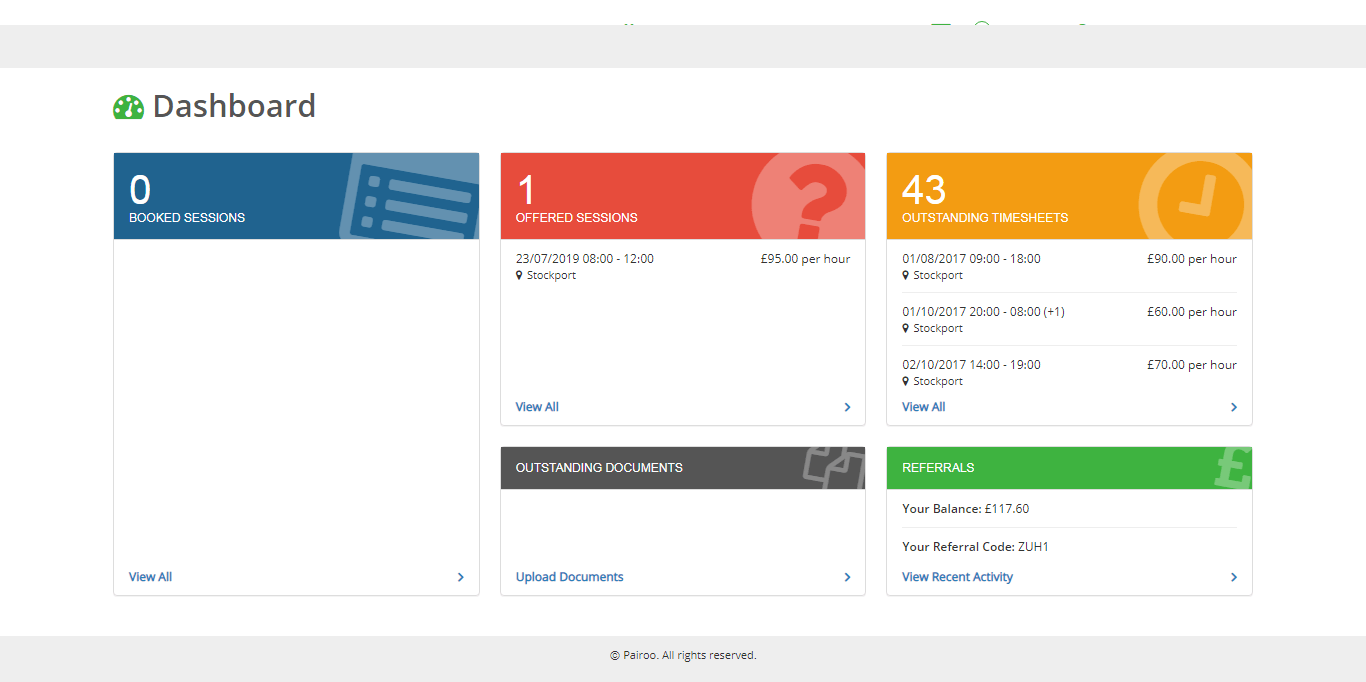Expand Offered Sessions using the right chevron
Image resolution: width=1366 pixels, height=682 pixels.
point(847,407)
